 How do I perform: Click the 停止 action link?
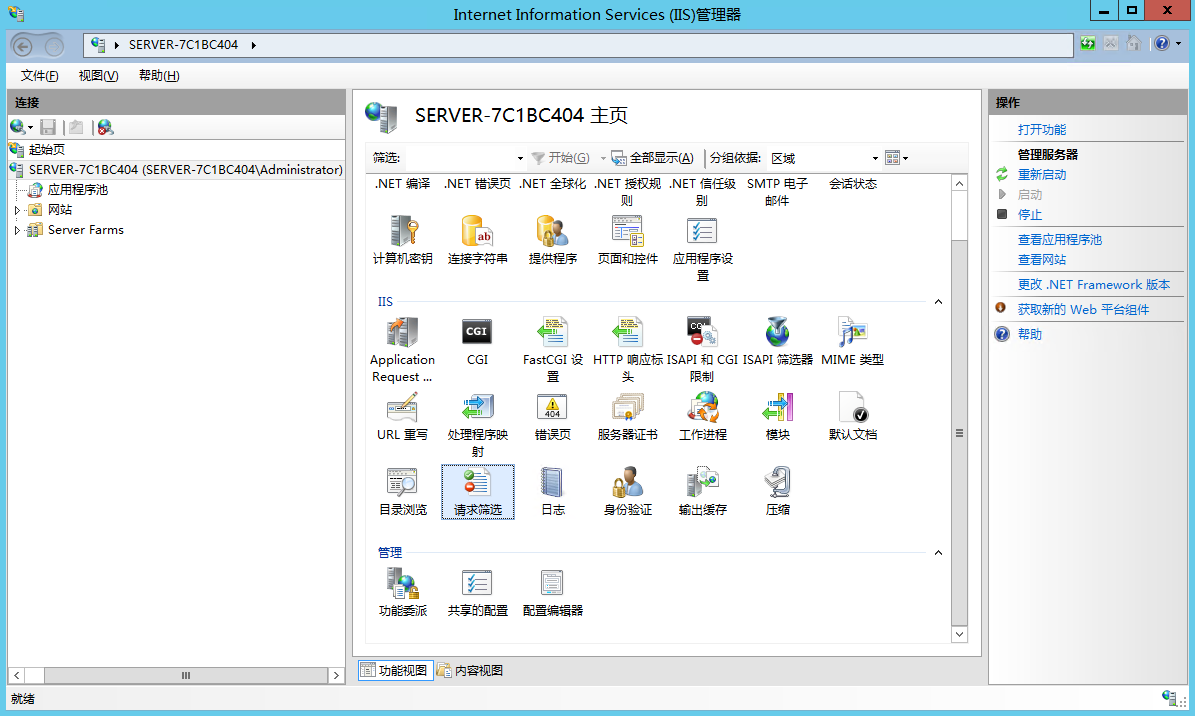pyautogui.click(x=1030, y=215)
